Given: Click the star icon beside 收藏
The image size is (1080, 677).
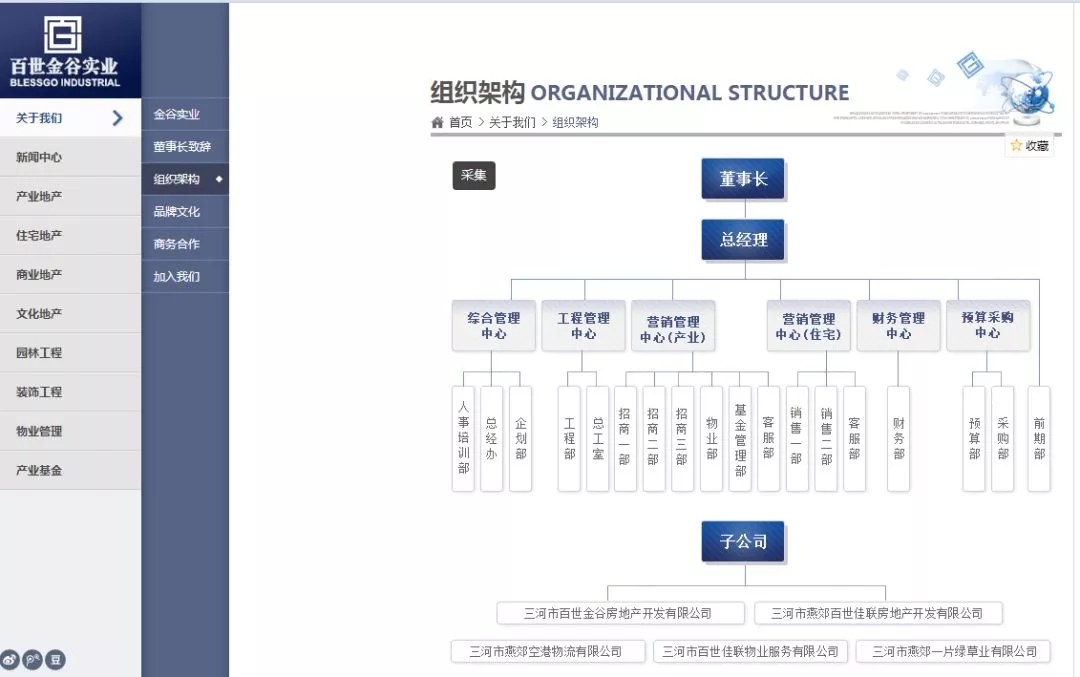Looking at the screenshot, I should [1015, 145].
